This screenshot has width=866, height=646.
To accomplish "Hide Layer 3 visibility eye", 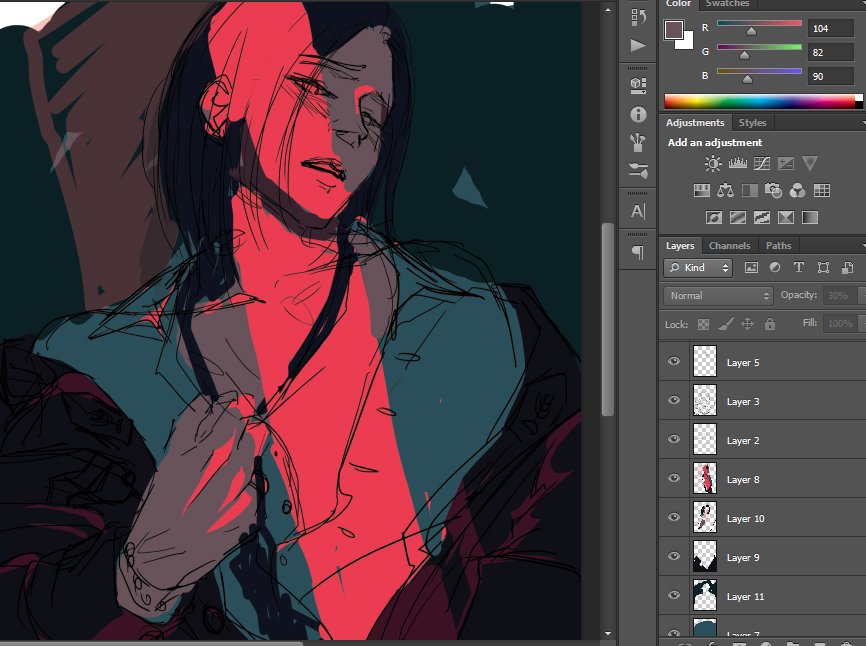I will point(674,400).
